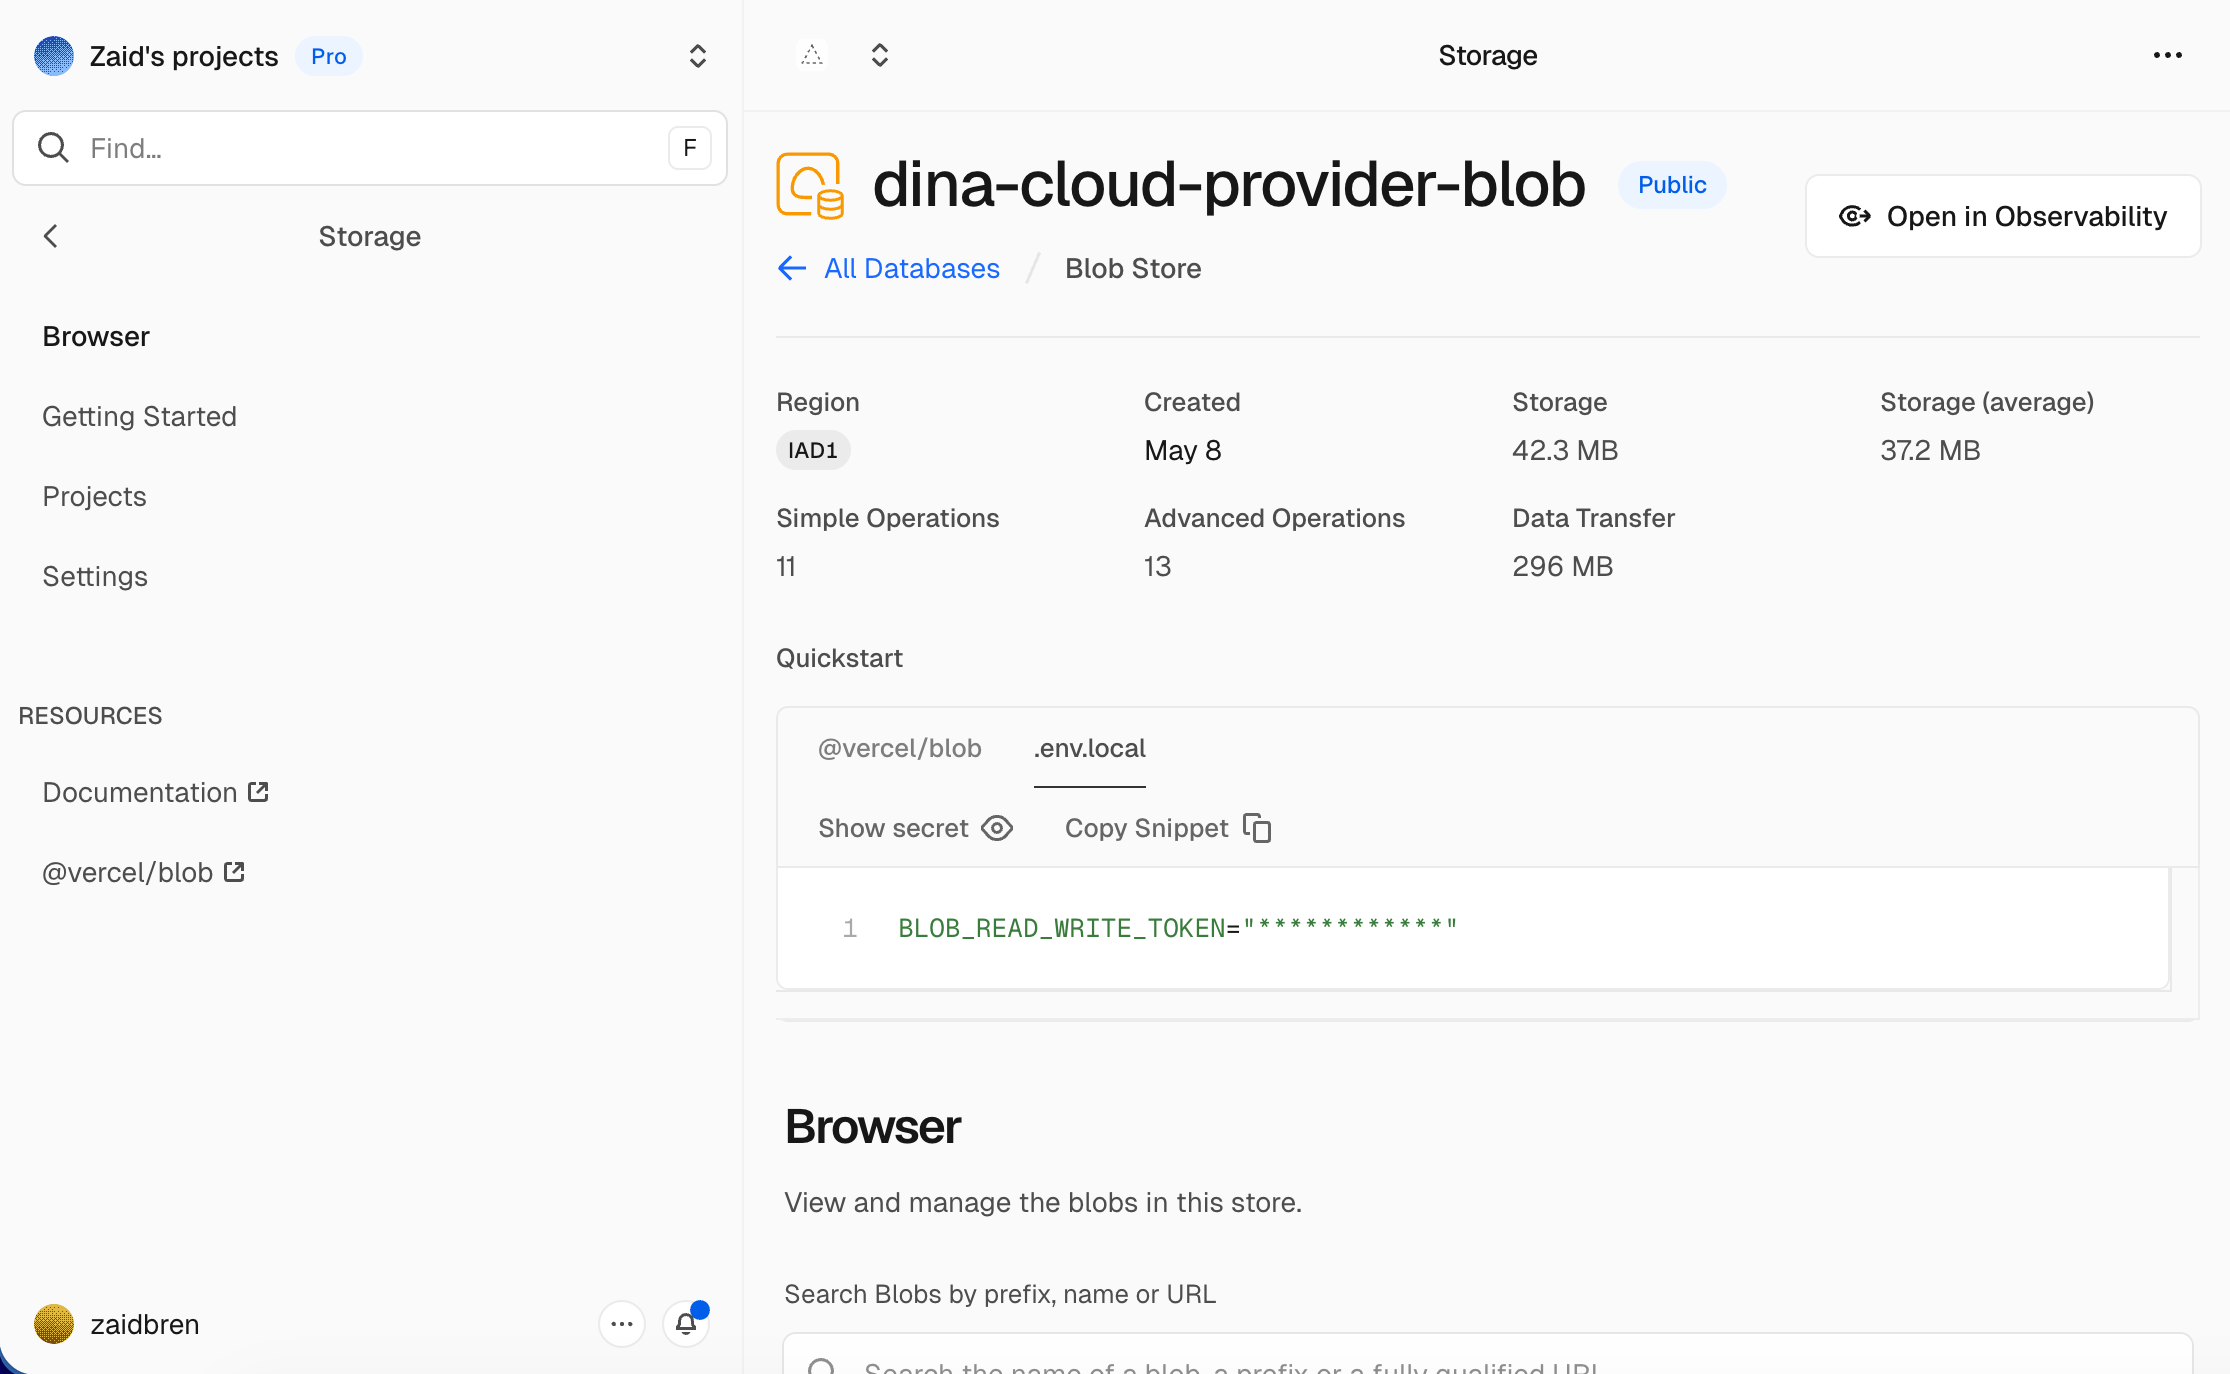Click the Pro plan badge

pyautogui.click(x=328, y=56)
